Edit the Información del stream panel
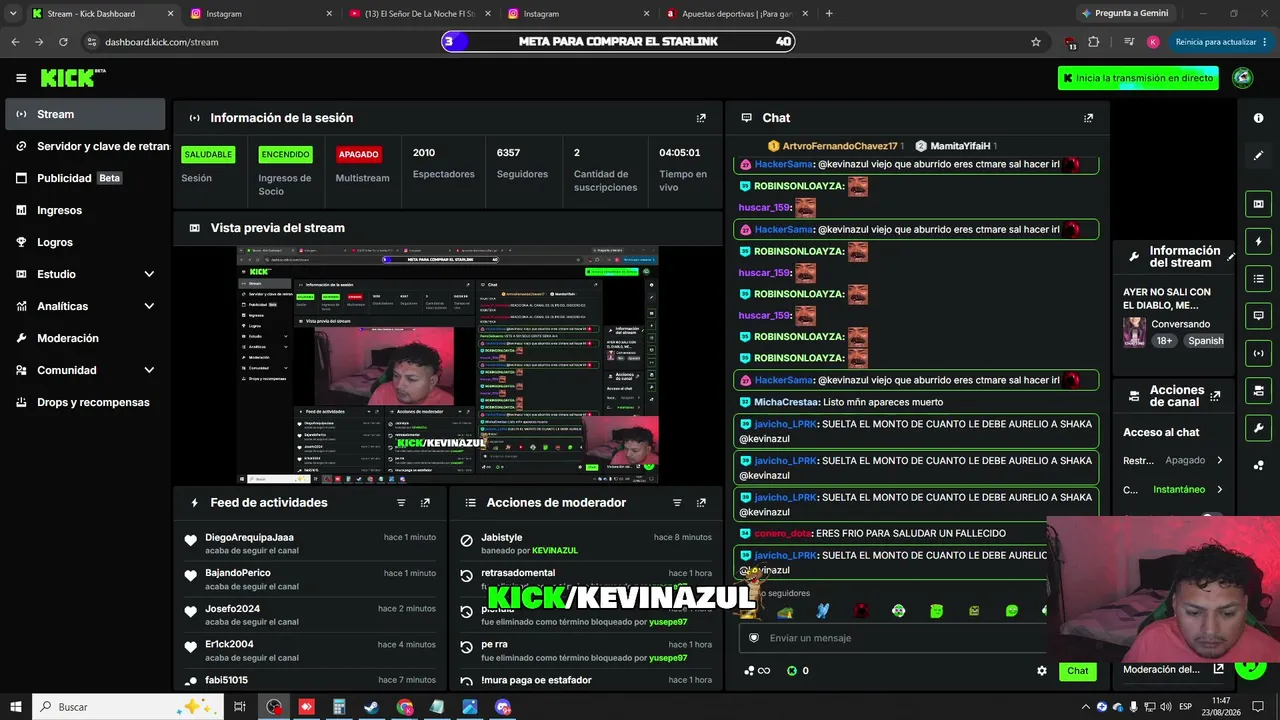This screenshot has height=720, width=1280. click(1231, 257)
